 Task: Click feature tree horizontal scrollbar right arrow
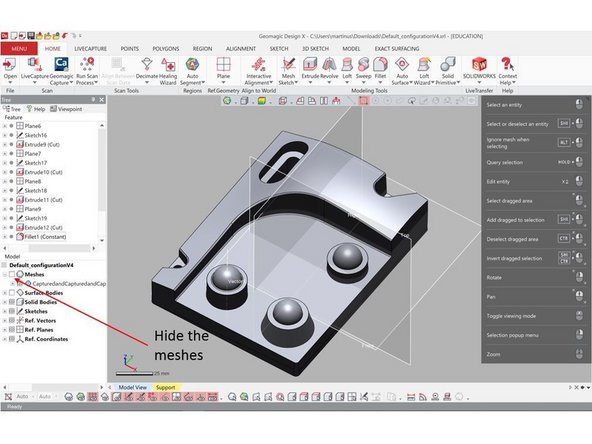pos(94,248)
